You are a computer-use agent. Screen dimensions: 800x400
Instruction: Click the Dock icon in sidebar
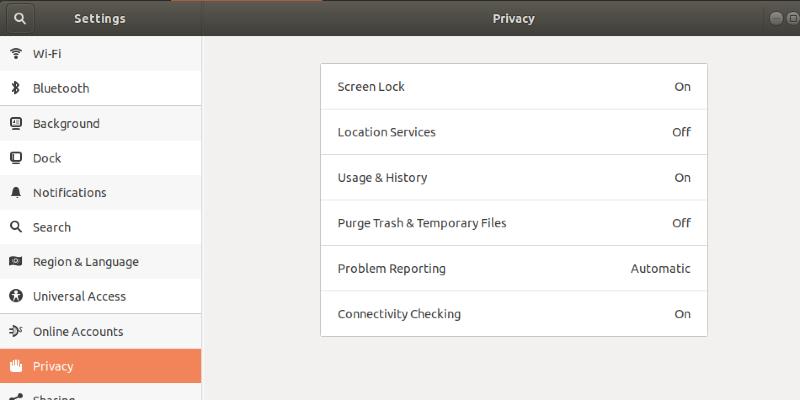[x=16, y=158]
